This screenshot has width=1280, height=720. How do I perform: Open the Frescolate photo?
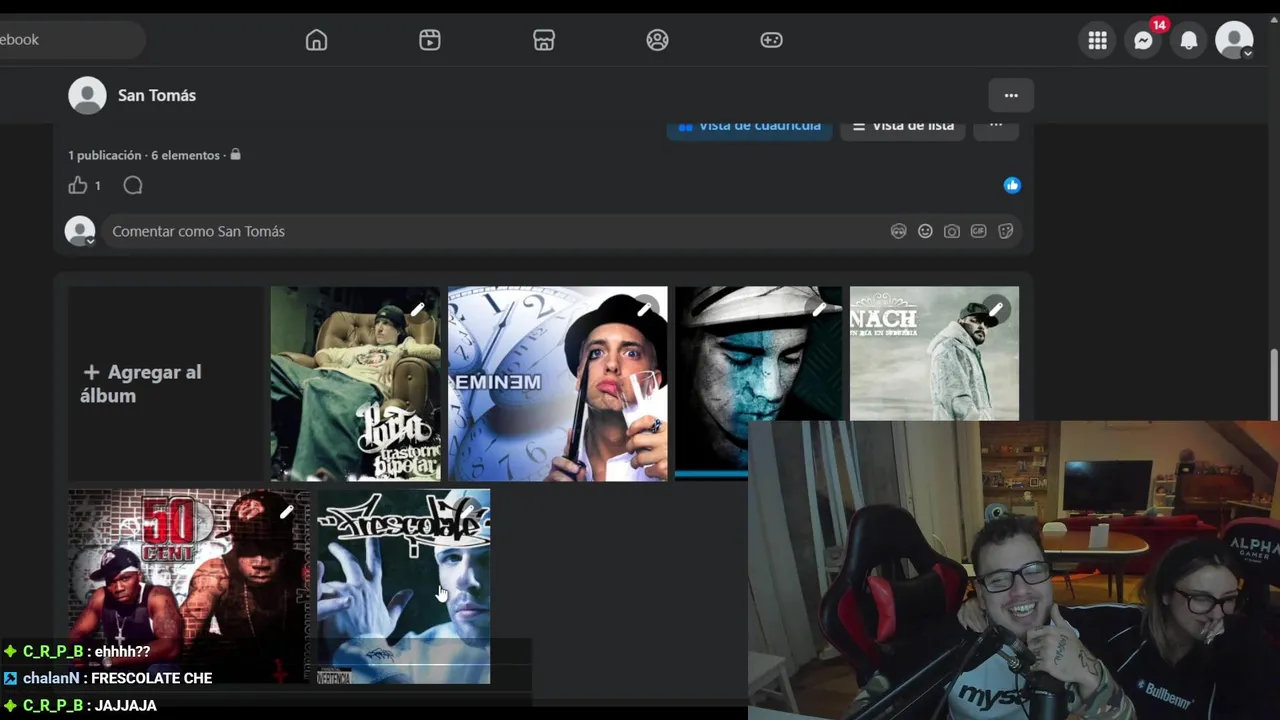(x=403, y=586)
